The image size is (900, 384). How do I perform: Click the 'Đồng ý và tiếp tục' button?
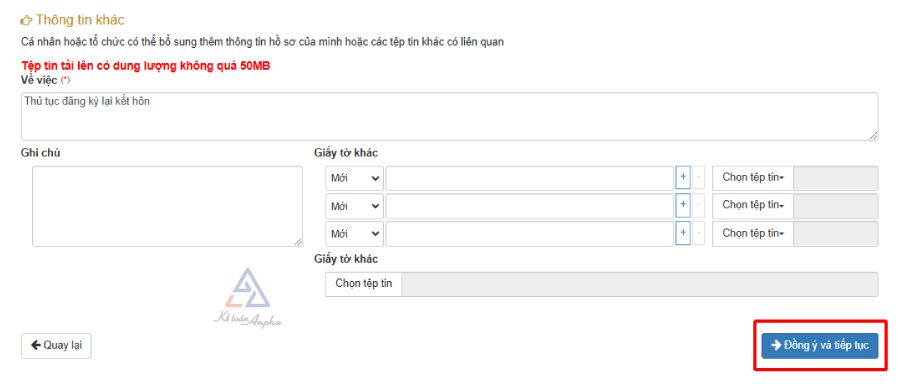pos(820,346)
